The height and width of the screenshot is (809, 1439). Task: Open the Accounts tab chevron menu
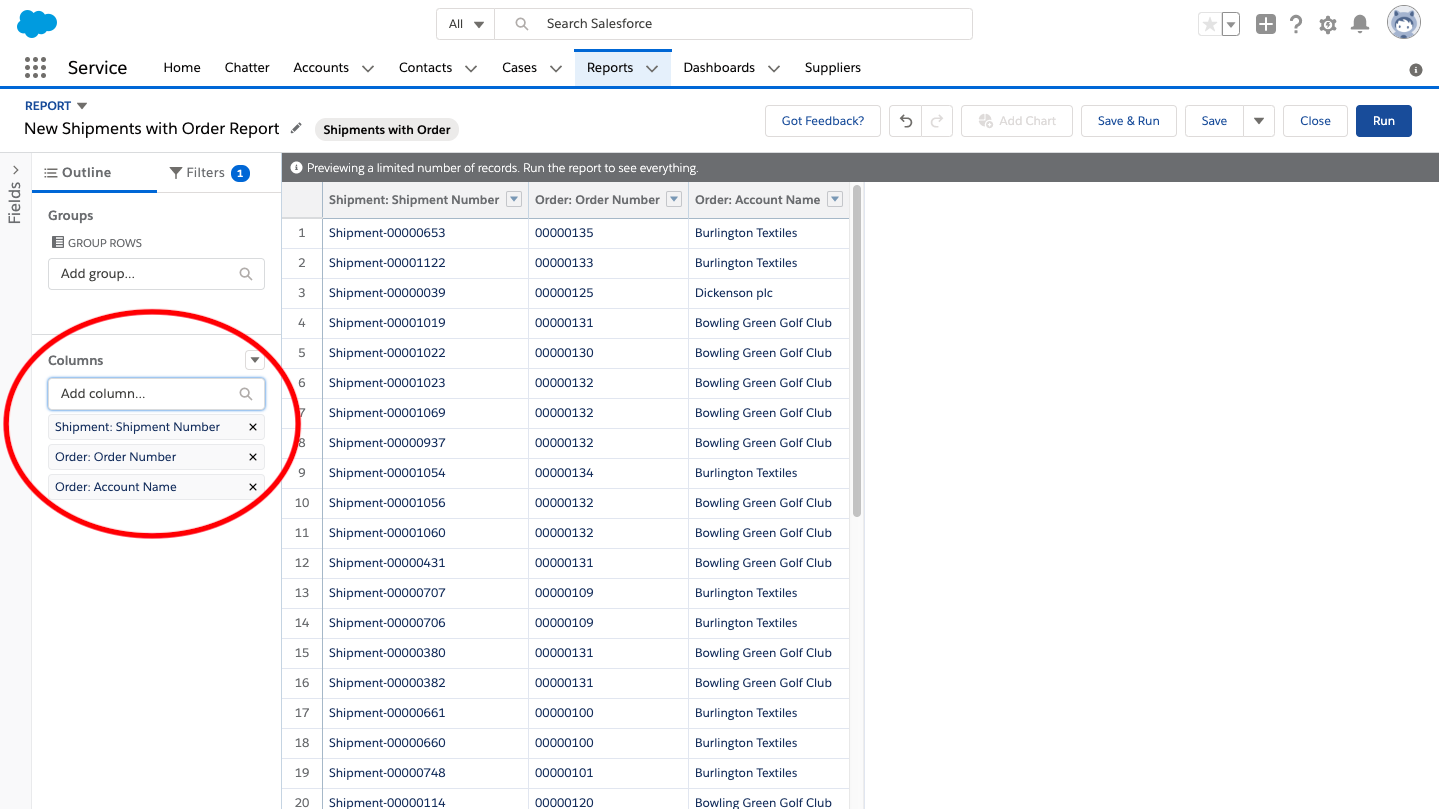pos(368,68)
